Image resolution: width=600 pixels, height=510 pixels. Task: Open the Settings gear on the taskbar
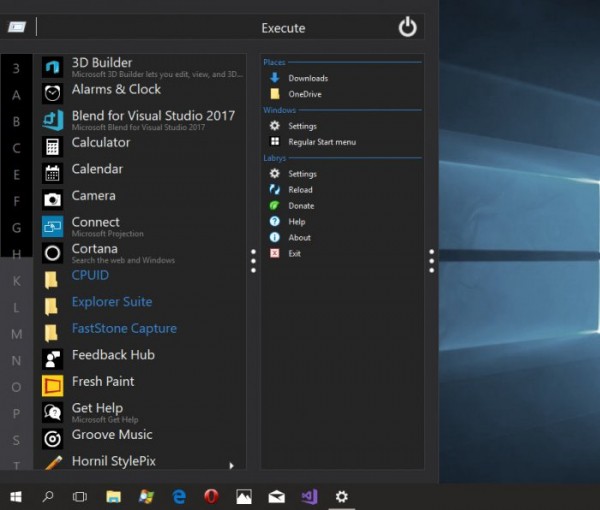coord(342,497)
